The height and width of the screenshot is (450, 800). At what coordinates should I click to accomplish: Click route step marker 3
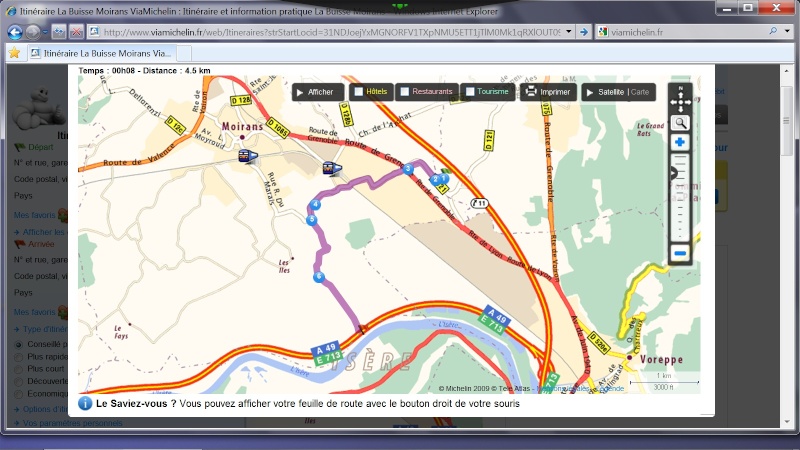click(x=408, y=169)
